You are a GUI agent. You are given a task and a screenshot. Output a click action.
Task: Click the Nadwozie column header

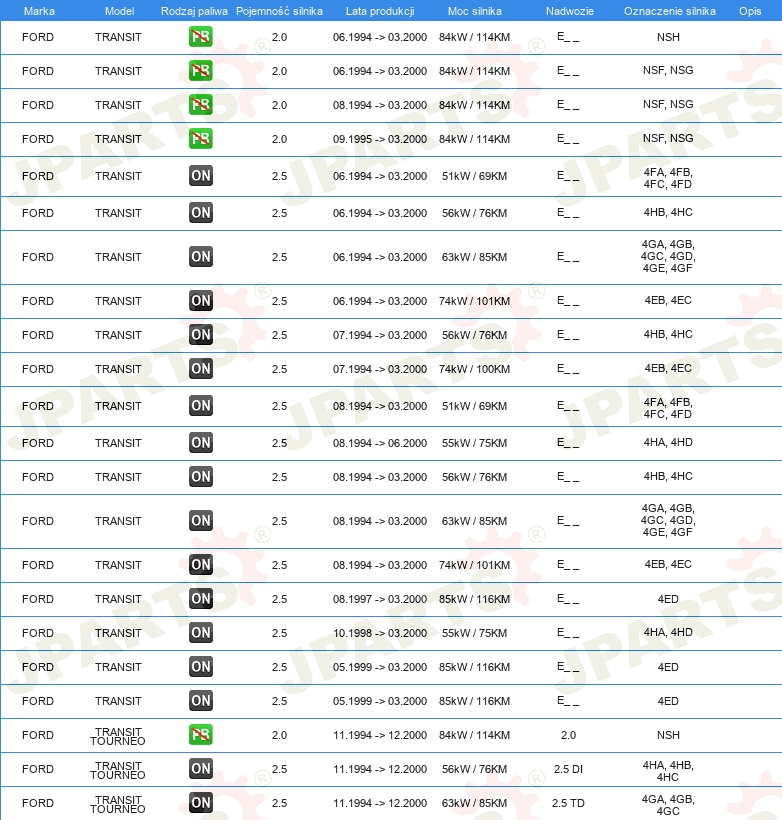click(570, 11)
